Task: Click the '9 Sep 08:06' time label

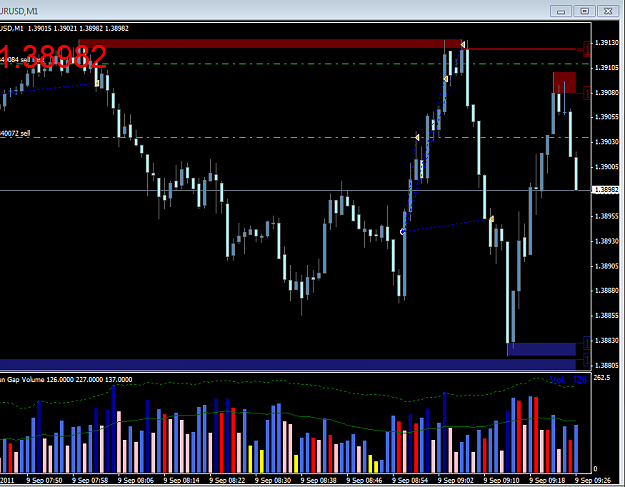Action: (x=136, y=480)
